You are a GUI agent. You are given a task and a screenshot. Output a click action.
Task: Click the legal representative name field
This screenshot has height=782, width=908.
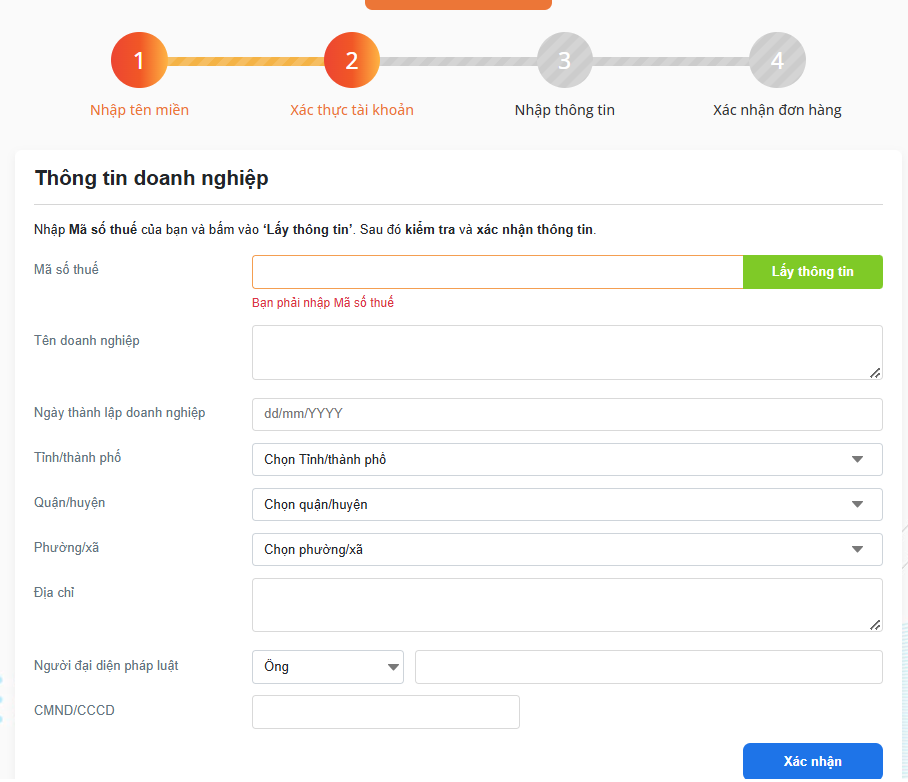tap(648, 667)
